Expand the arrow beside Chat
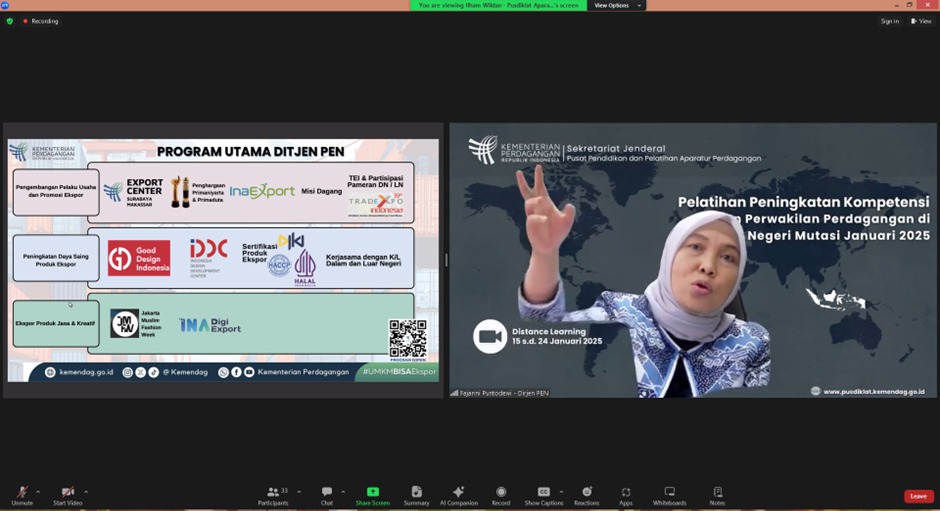940x511 pixels. (343, 492)
